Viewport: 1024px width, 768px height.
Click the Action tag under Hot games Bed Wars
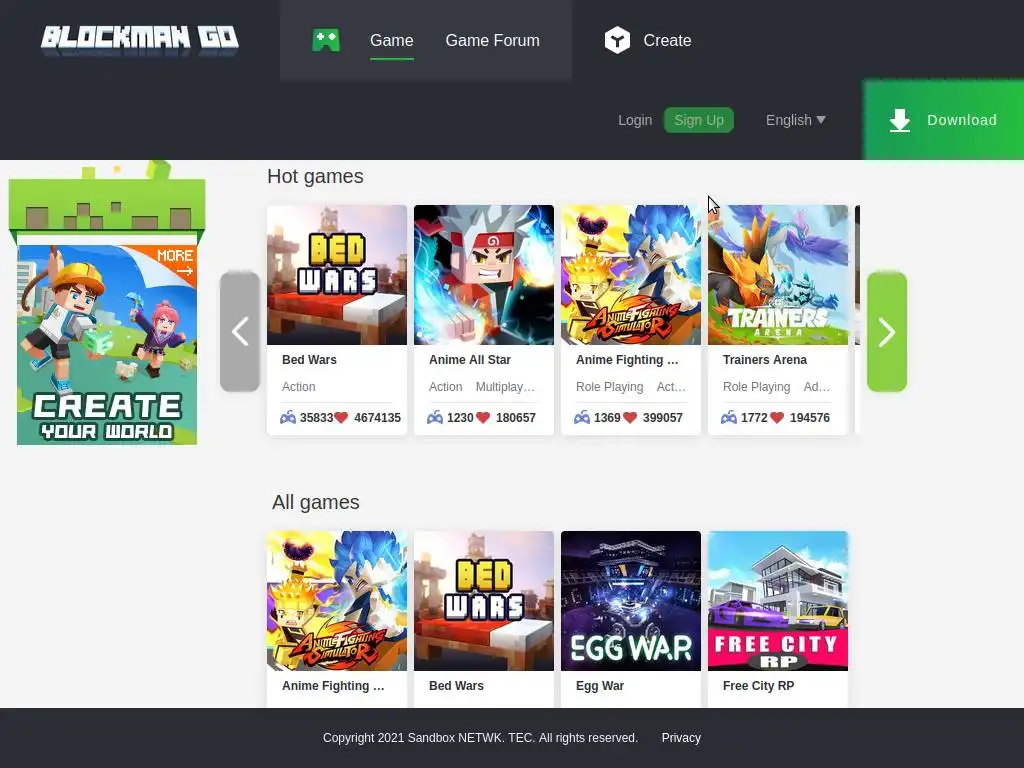tap(298, 387)
